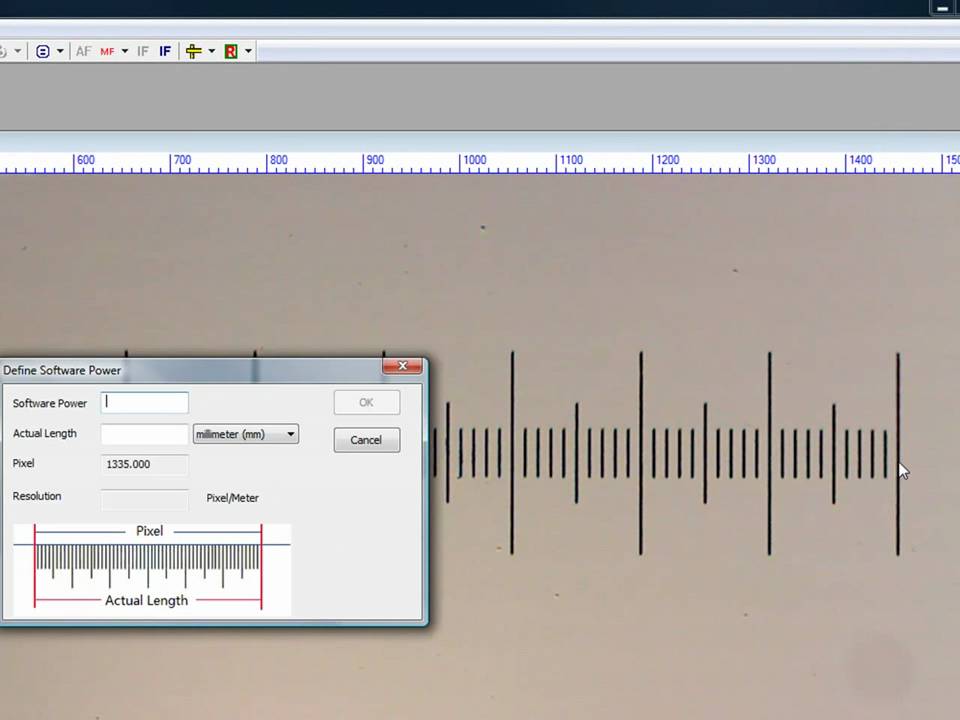
Task: Click the Pixel field showing 1335.000
Action: coord(144,464)
